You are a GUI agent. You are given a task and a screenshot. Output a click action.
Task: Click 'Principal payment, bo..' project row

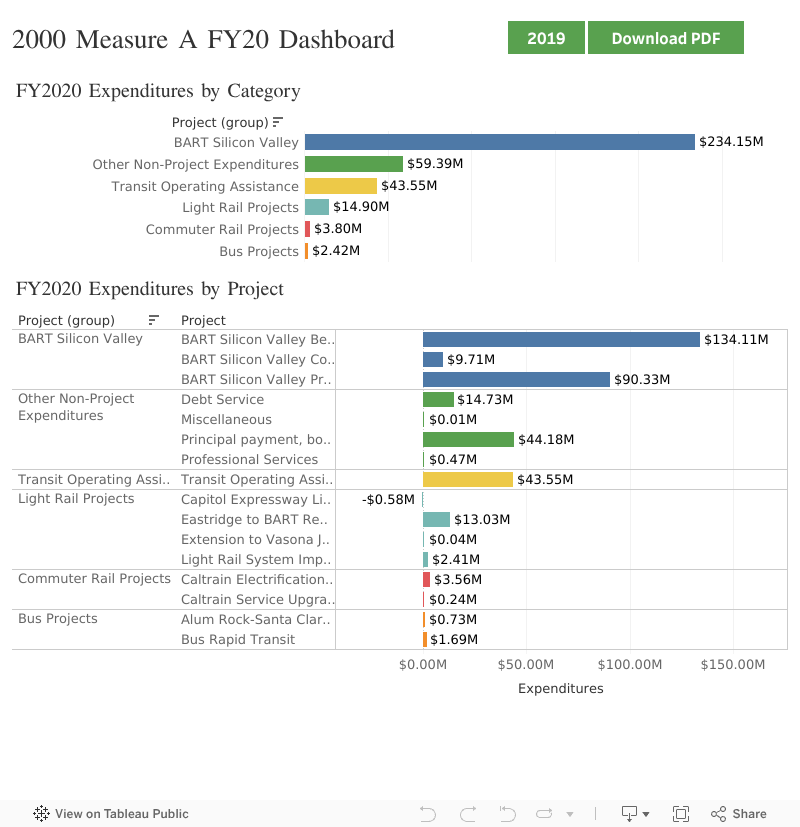tap(256, 439)
